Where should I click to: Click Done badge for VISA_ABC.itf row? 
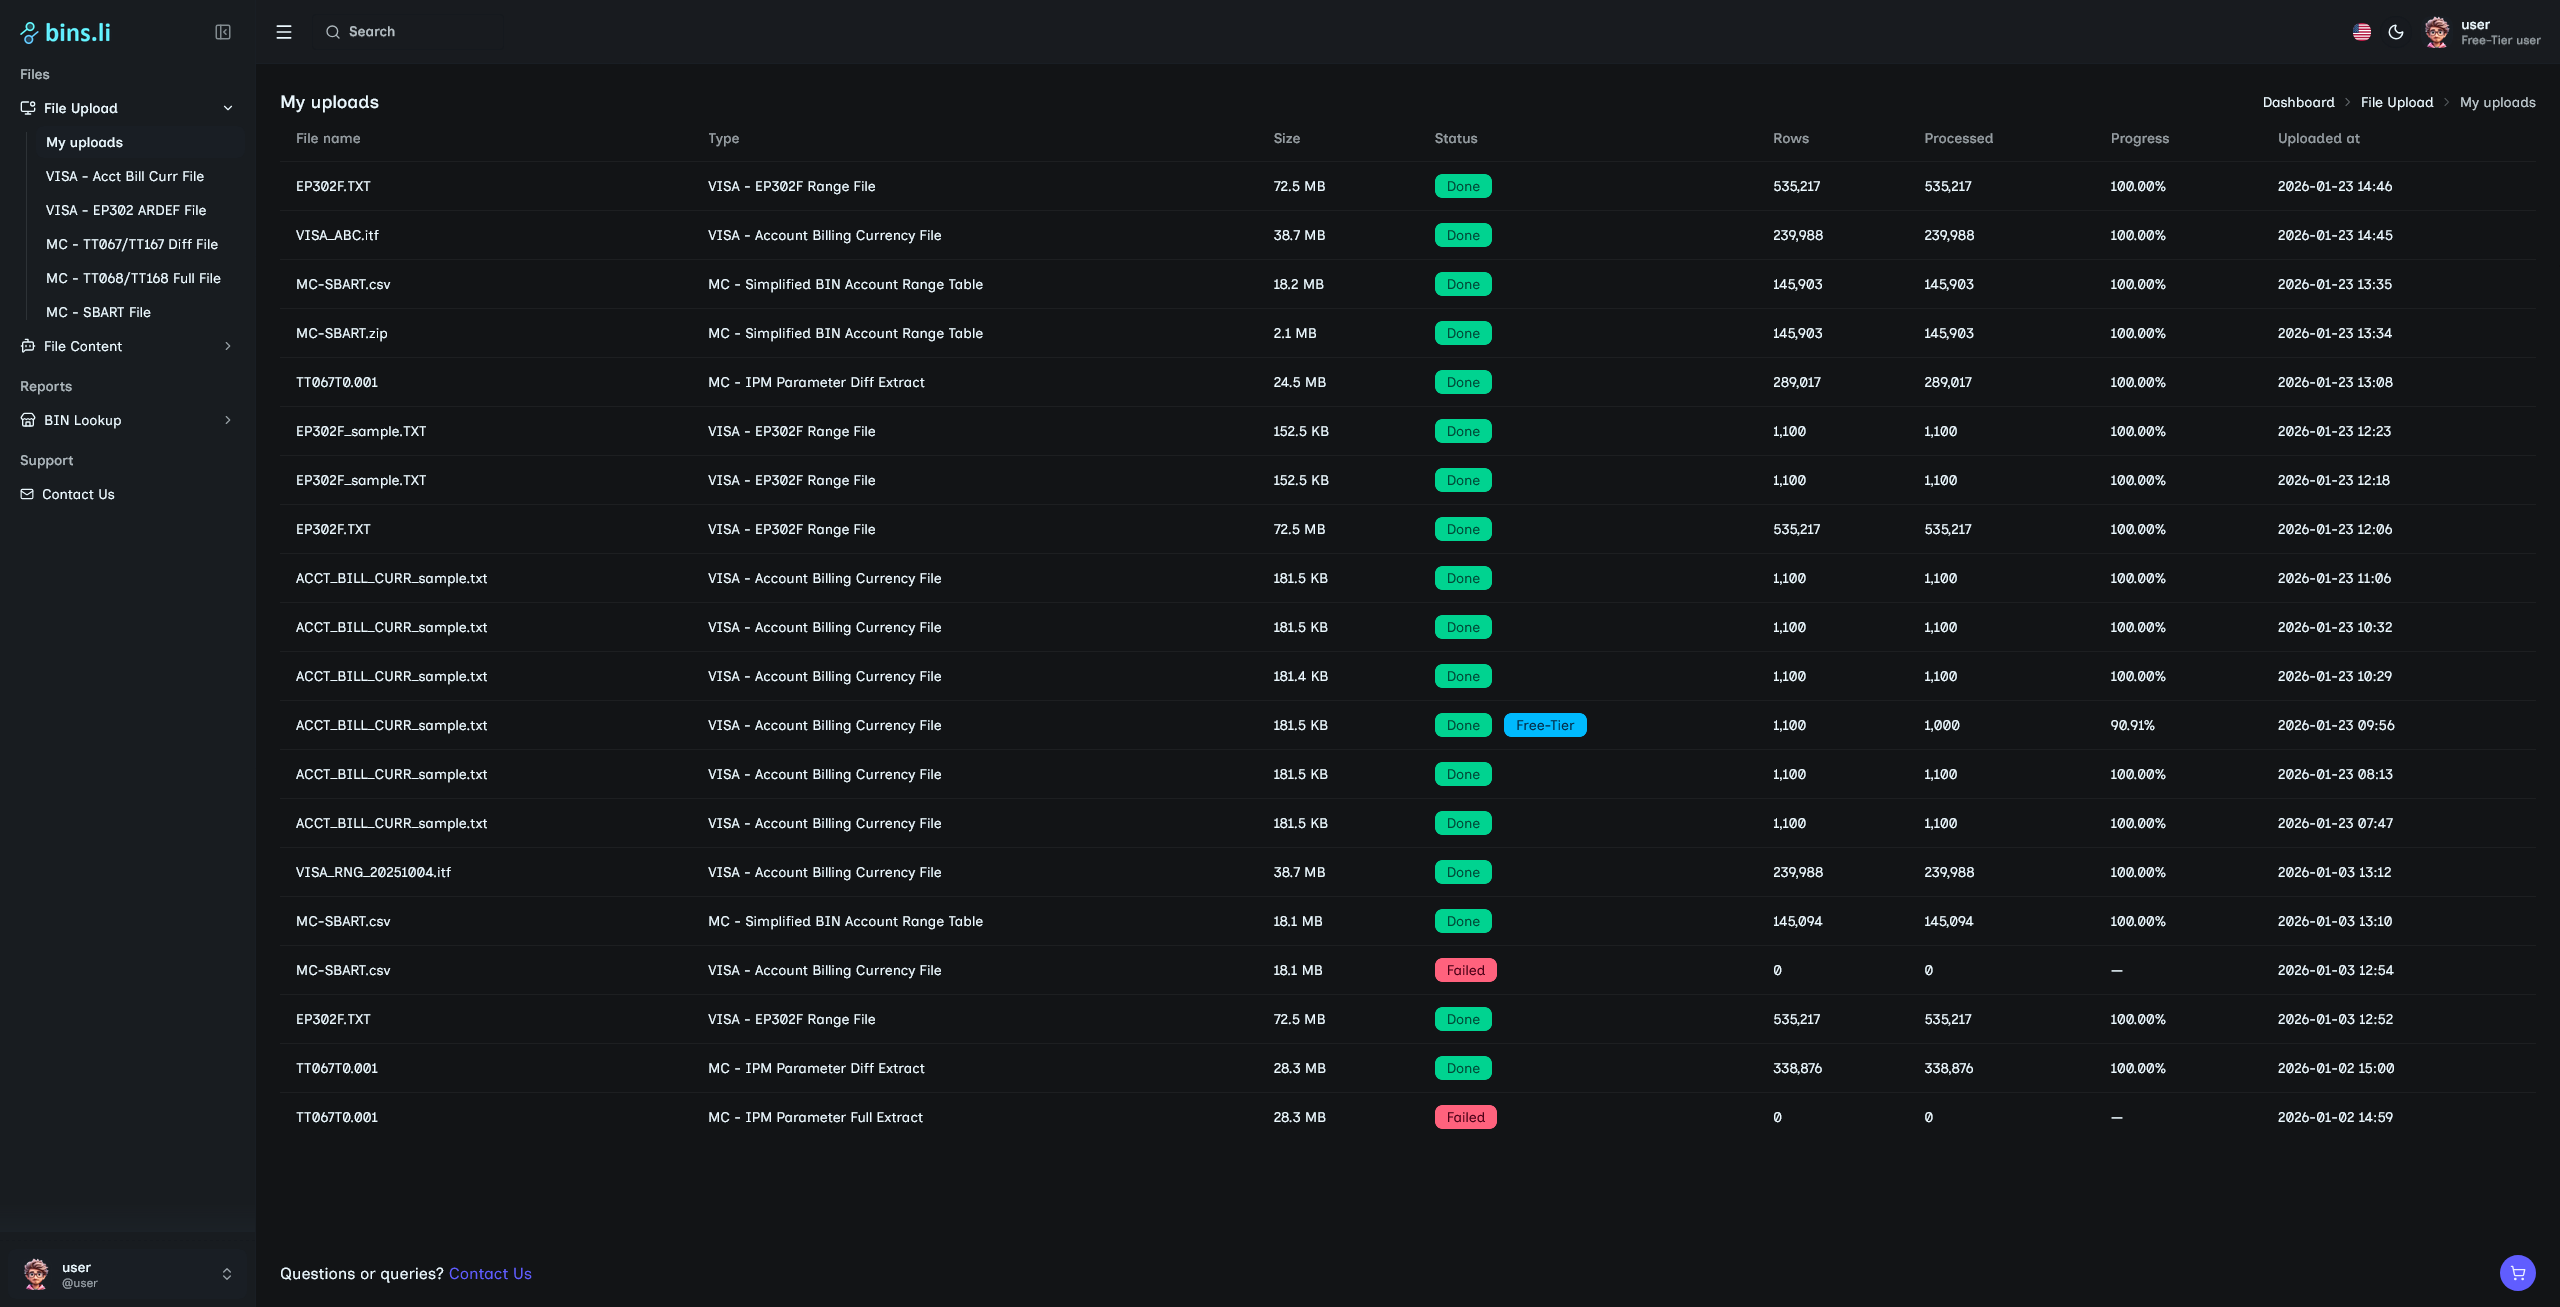(1463, 235)
